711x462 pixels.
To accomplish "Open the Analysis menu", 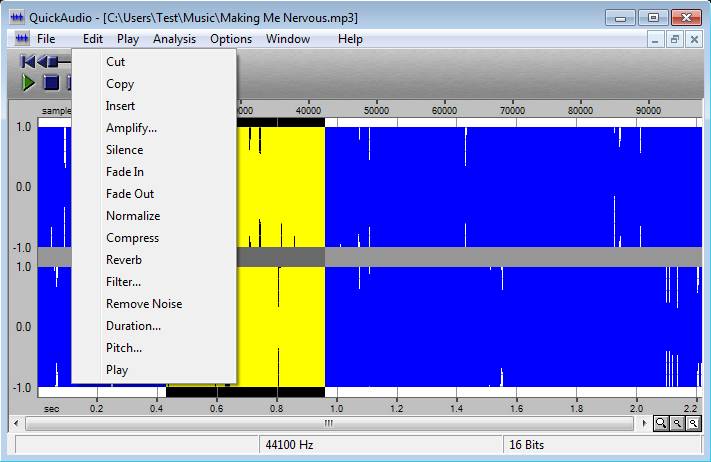I will tap(174, 39).
